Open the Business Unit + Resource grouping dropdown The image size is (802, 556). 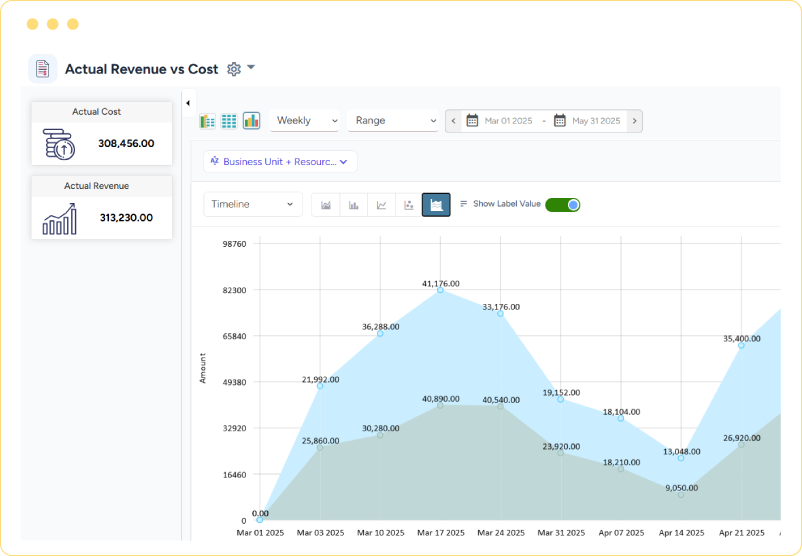coord(280,162)
